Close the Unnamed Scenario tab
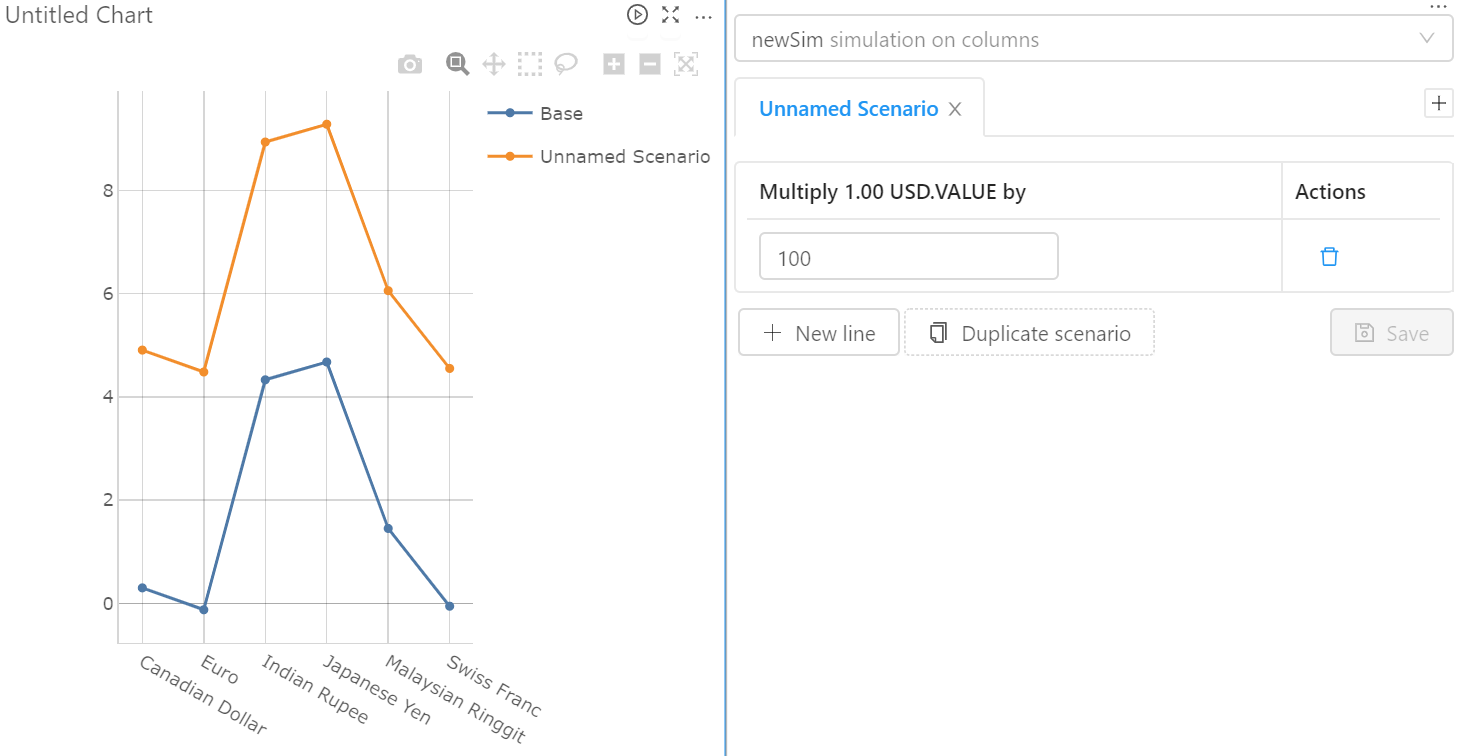The image size is (1461, 756). point(954,108)
